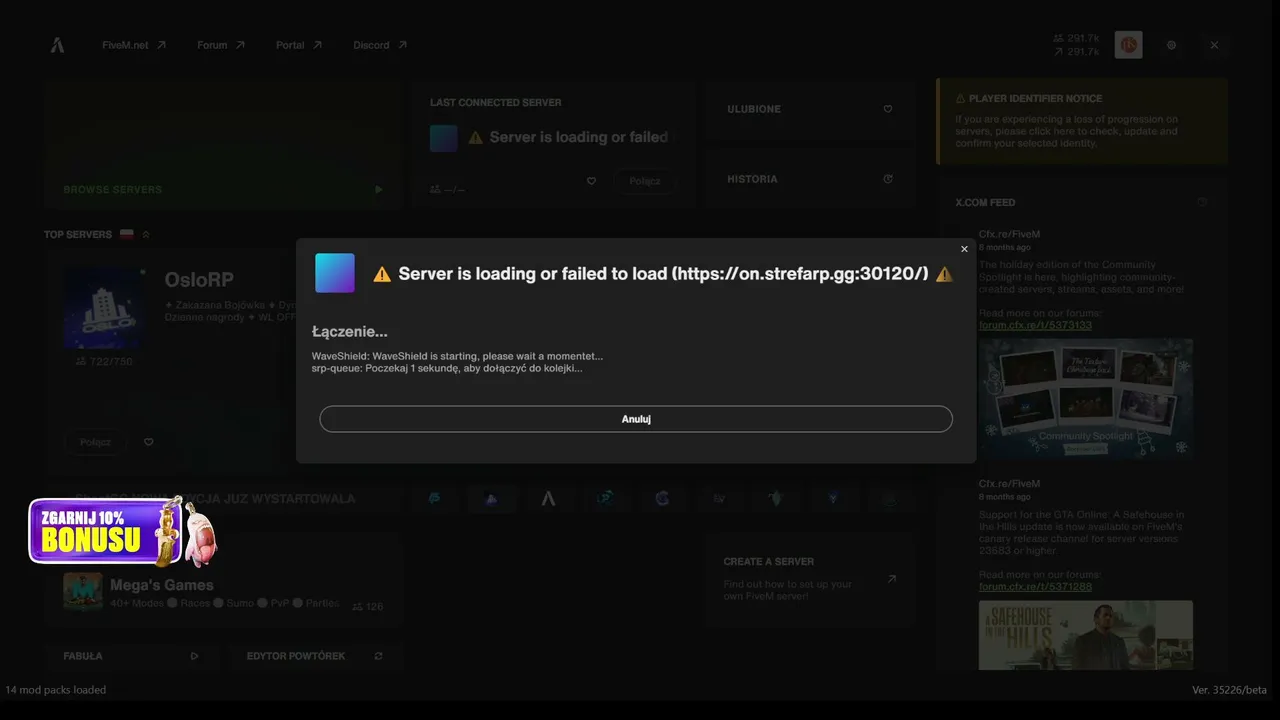The height and width of the screenshot is (720, 1280).
Task: Open the Ulubione favorites list
Action: click(x=810, y=109)
